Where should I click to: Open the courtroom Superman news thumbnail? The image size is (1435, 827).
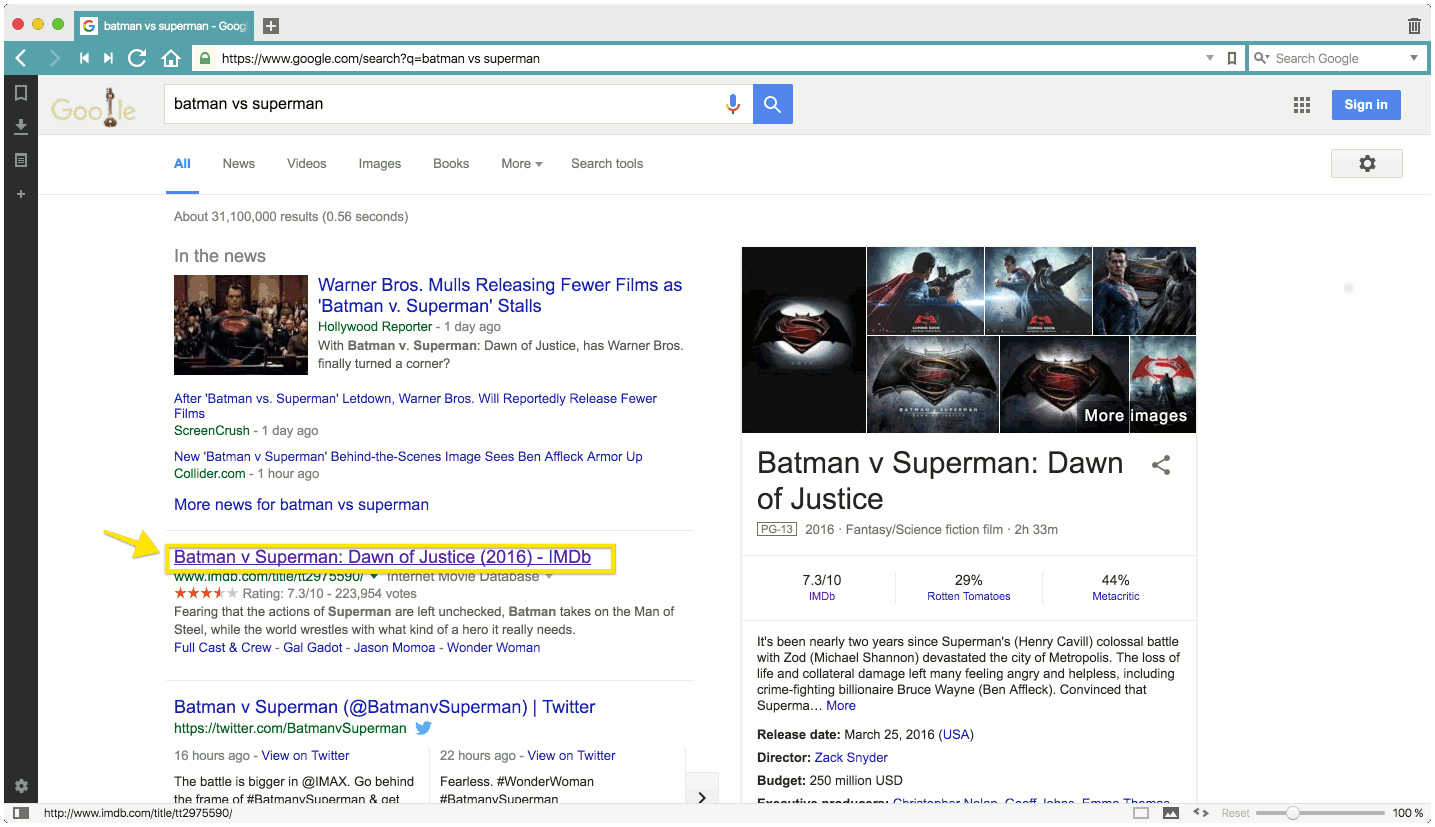241,325
